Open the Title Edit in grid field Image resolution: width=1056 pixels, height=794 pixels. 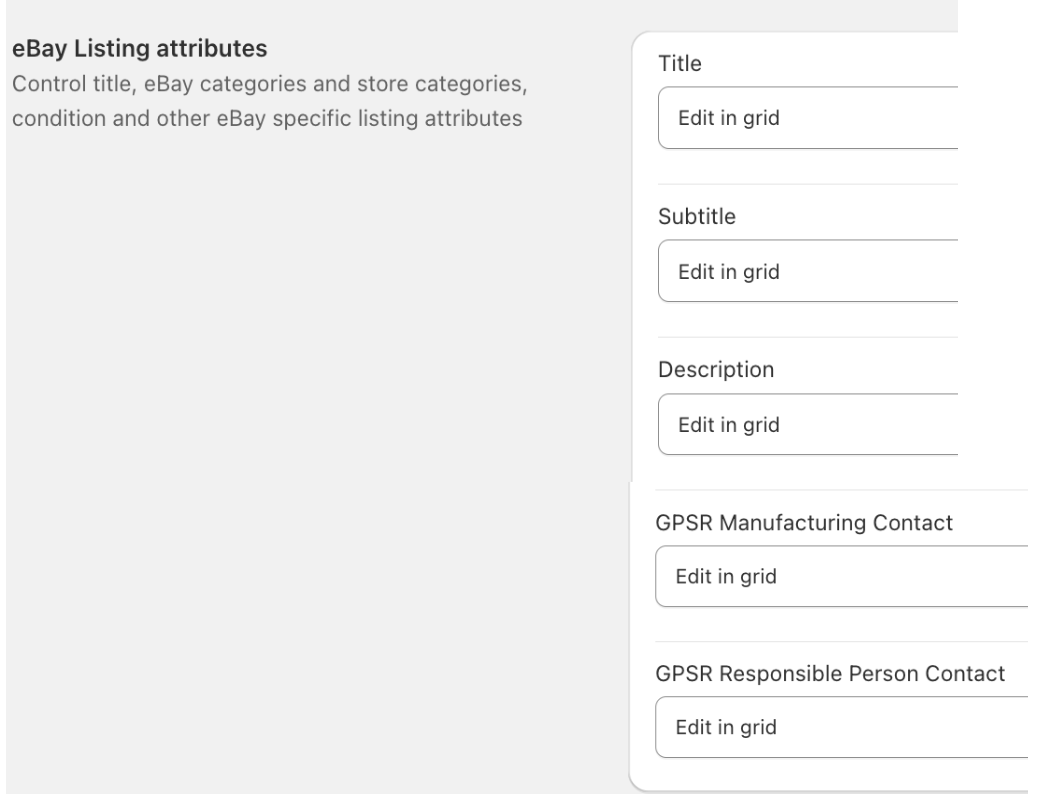808,118
